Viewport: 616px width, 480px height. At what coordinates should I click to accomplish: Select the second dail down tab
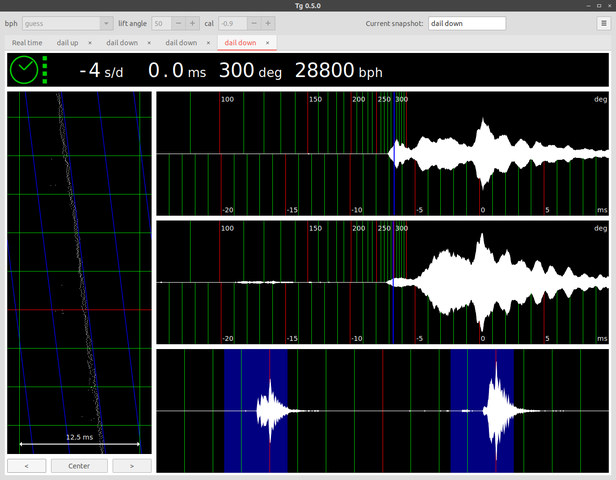[181, 43]
